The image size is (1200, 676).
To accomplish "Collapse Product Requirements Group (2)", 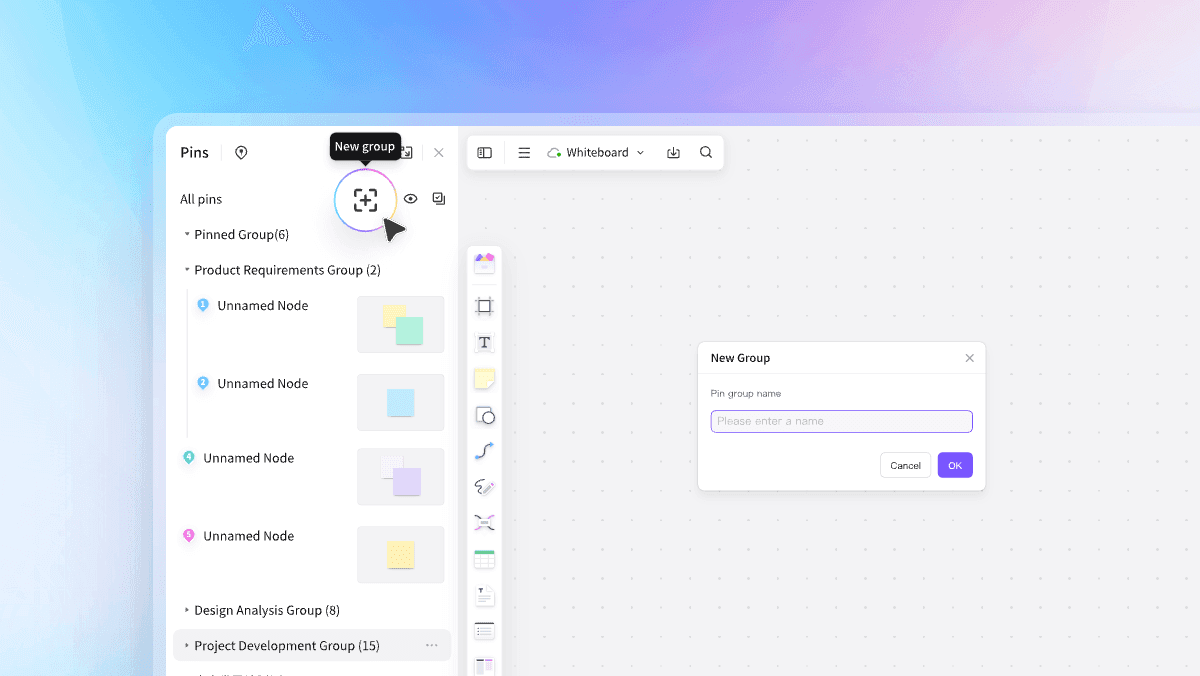I will tap(187, 270).
